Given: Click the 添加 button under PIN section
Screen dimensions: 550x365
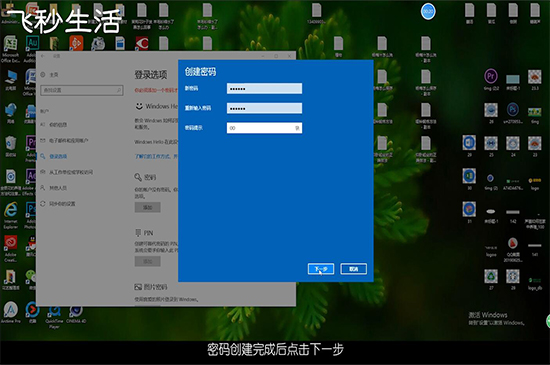Looking at the screenshot, I should coord(147,261).
